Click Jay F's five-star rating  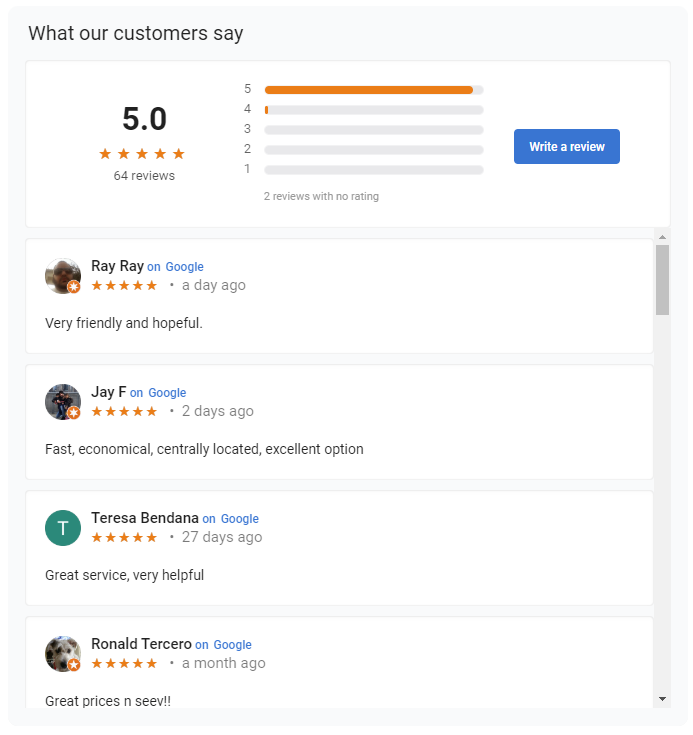(124, 411)
